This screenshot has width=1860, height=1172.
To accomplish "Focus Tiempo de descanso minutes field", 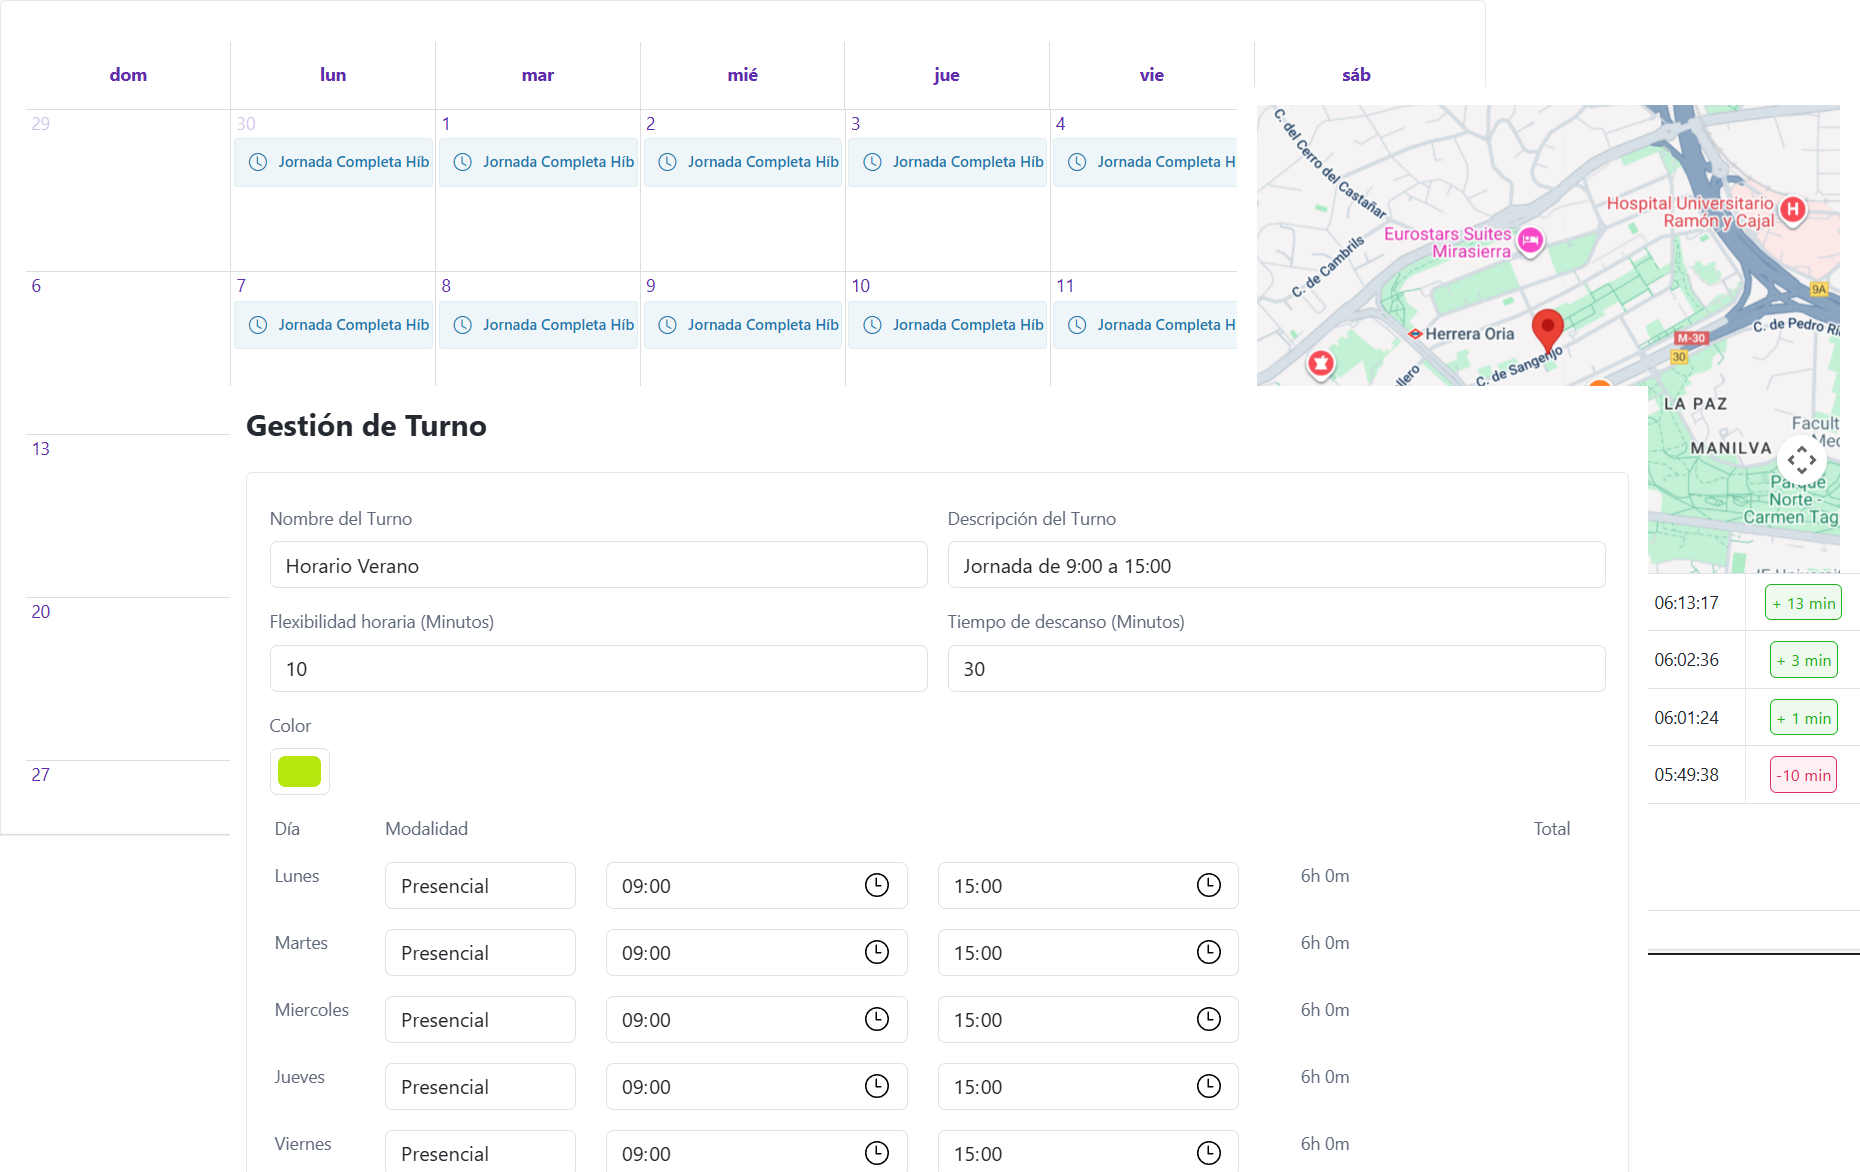I will point(1276,668).
